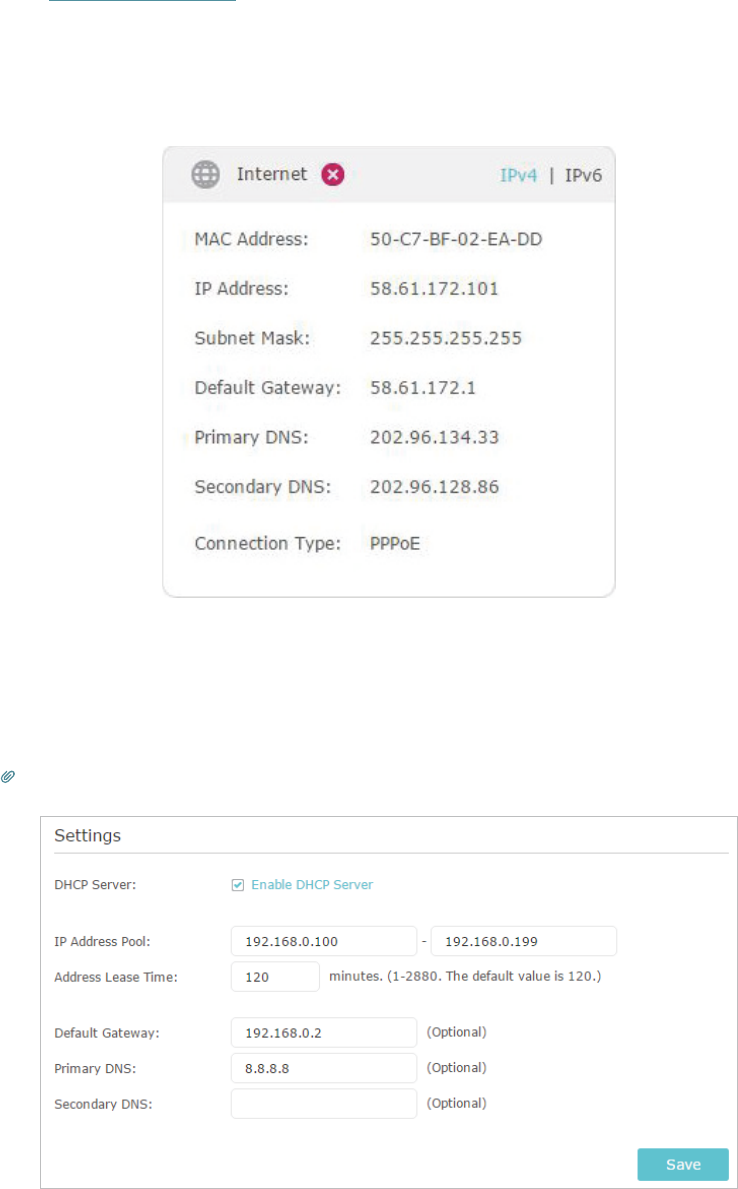Switch to the IPv6 tab
The height and width of the screenshot is (1189, 738).
coord(583,175)
